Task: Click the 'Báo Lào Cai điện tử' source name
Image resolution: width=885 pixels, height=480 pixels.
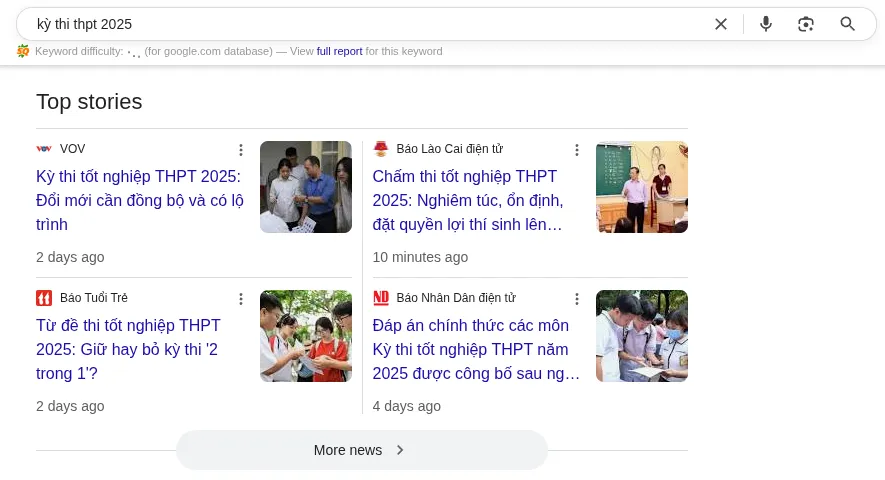Action: [449, 149]
